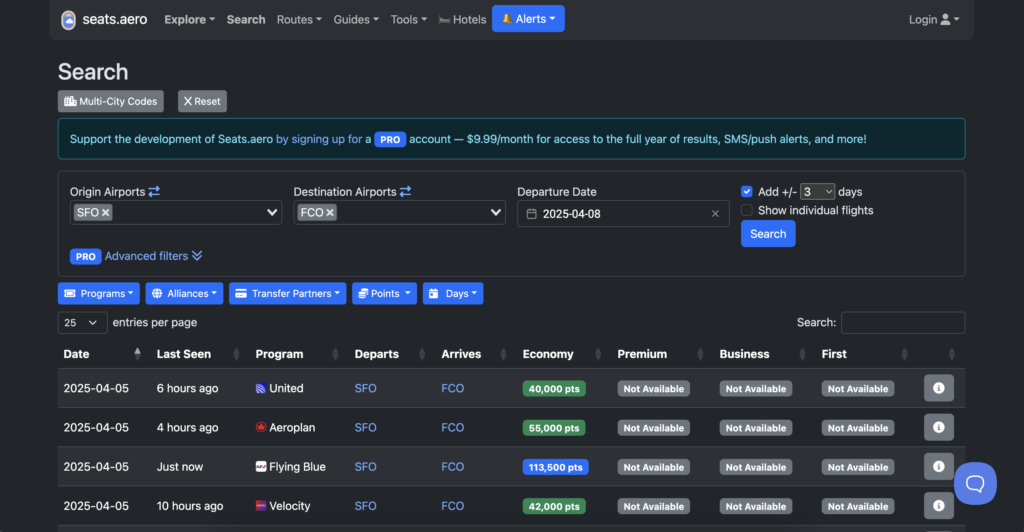Click the seats.aero logo icon
The width and height of the screenshot is (1024, 532).
coord(69,20)
